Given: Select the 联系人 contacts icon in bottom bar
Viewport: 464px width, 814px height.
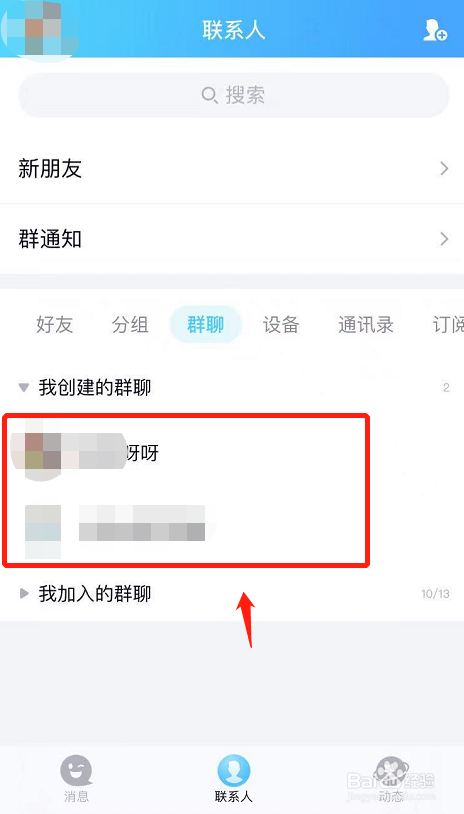Looking at the screenshot, I should 234,771.
